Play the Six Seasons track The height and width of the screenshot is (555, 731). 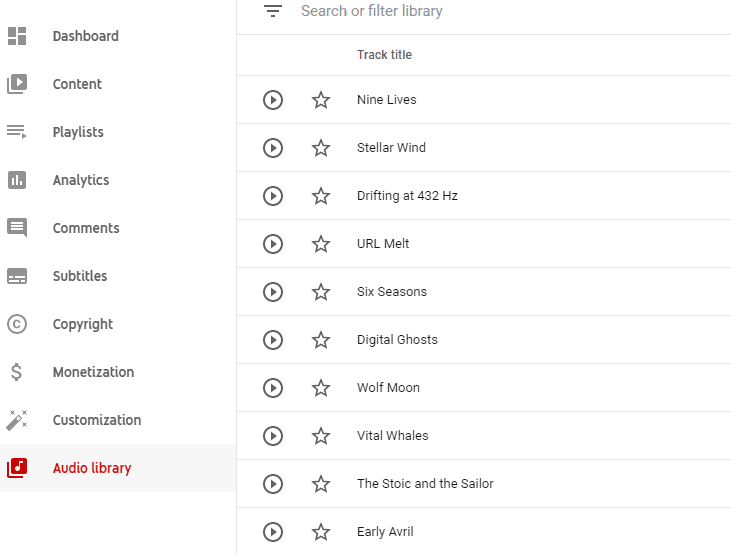coord(273,292)
